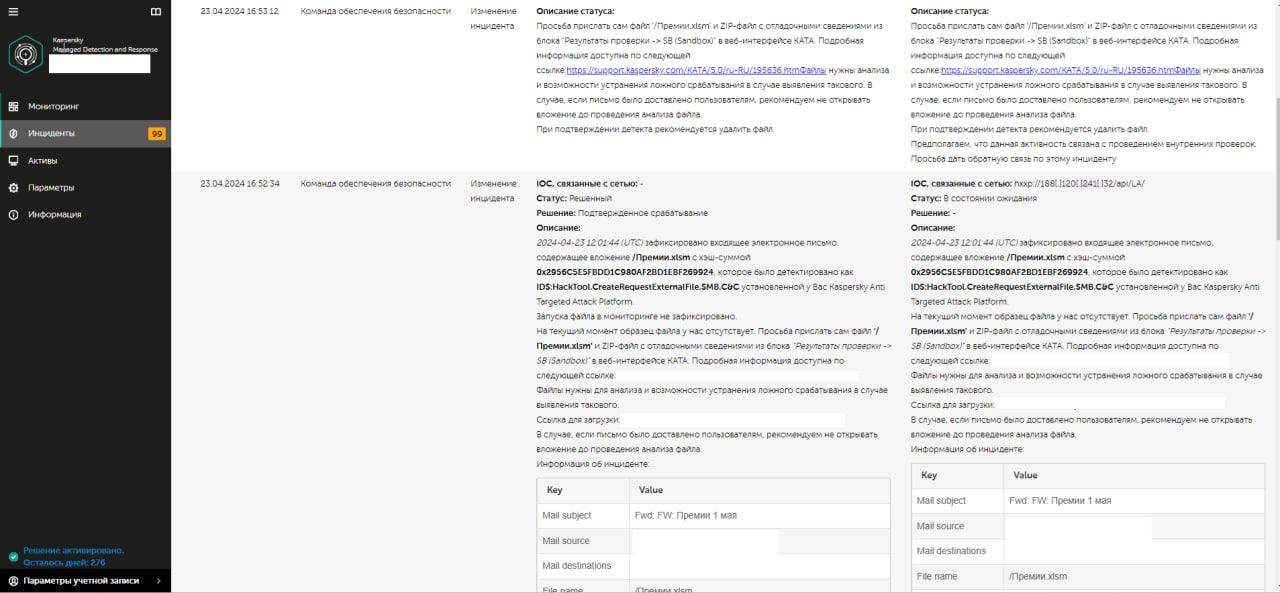Click Mail destinations cell in right table
This screenshot has width=1280, height=593.
(958, 551)
